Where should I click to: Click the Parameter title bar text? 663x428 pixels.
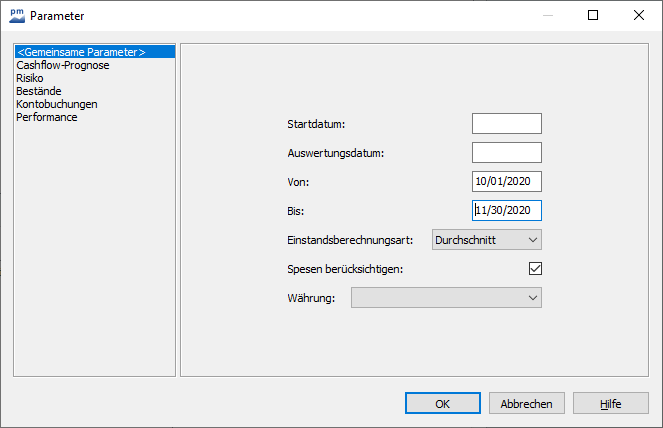pos(57,16)
